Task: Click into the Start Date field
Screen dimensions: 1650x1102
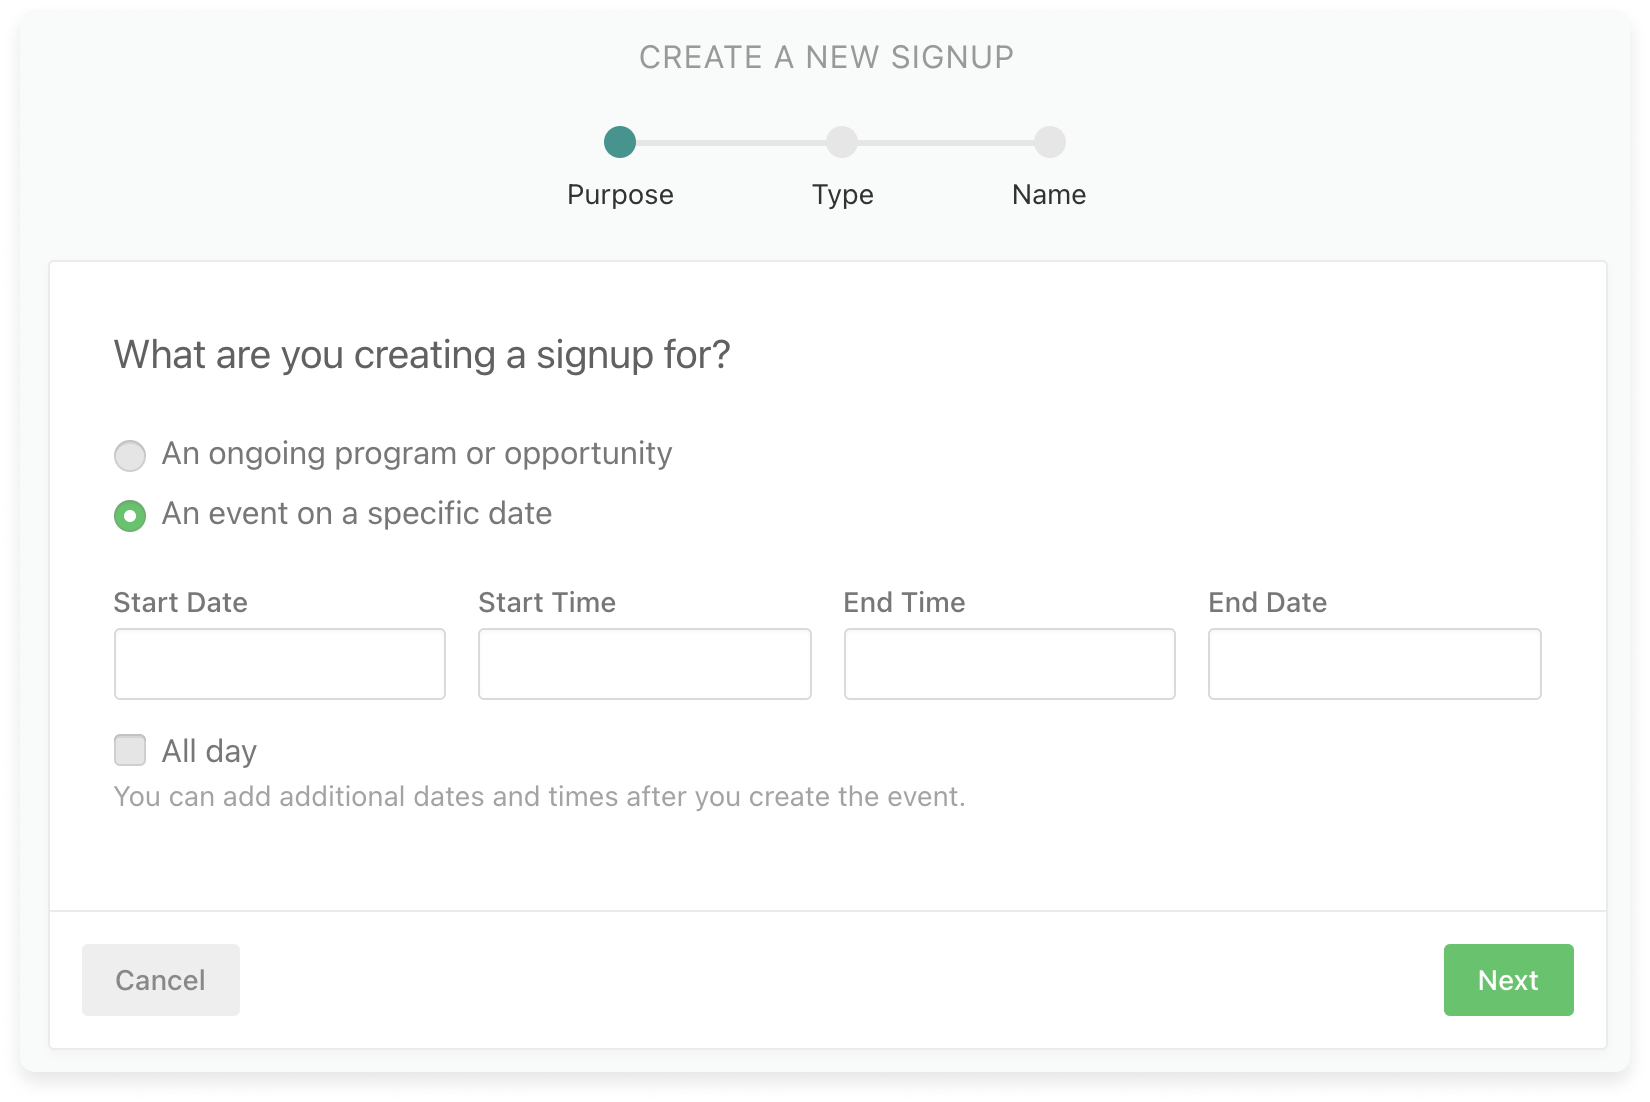Action: [280, 664]
